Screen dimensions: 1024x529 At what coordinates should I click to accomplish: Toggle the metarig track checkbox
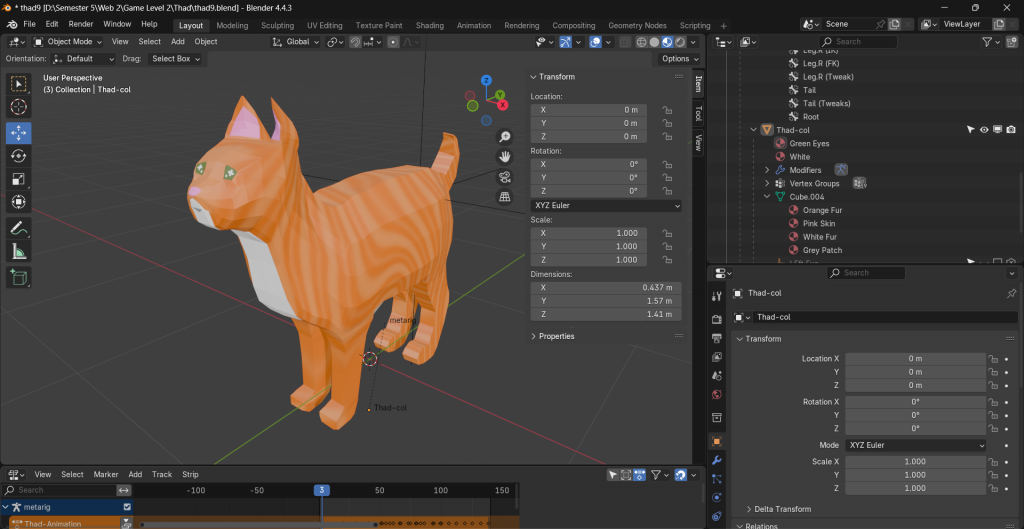[x=127, y=507]
